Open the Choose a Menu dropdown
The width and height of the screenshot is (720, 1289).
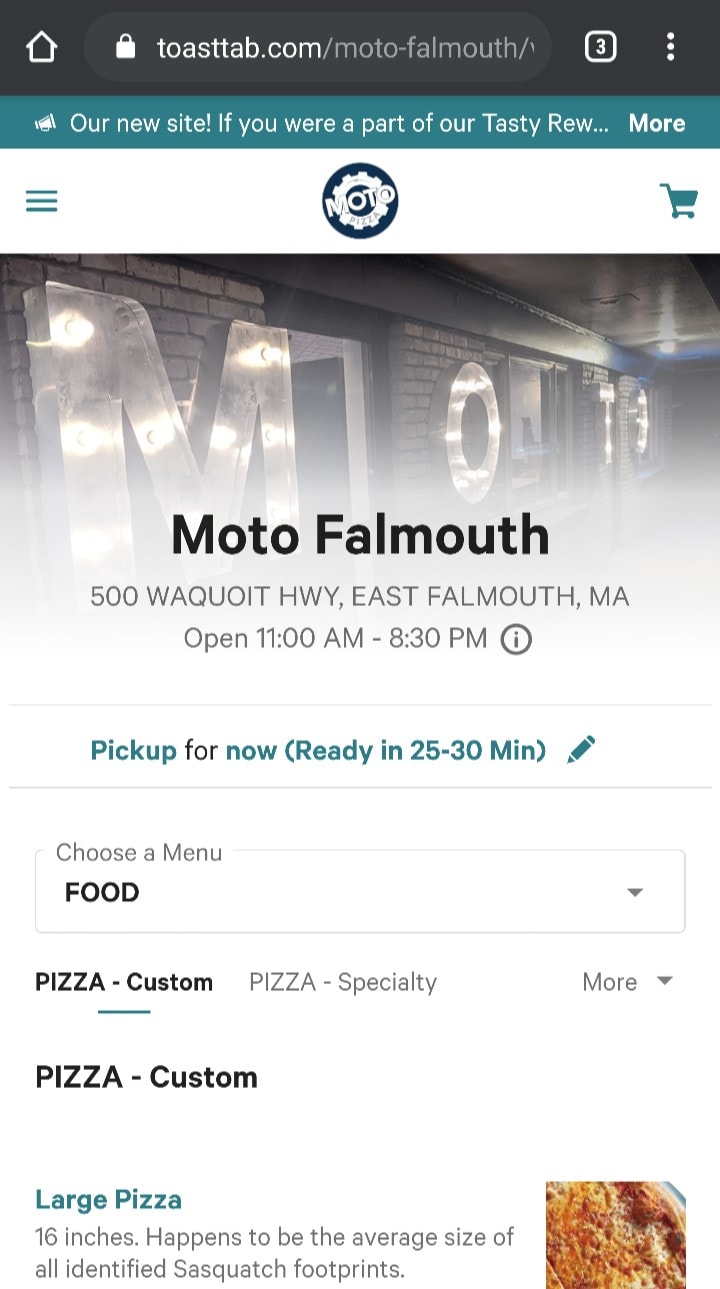(x=360, y=891)
